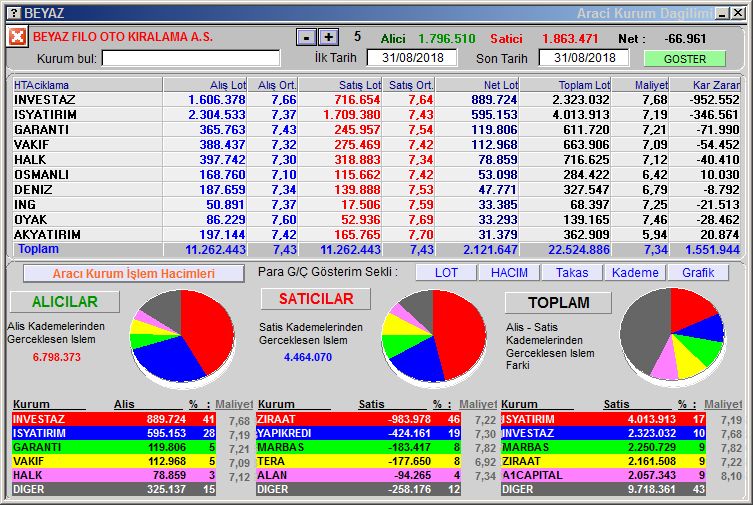The height and width of the screenshot is (505, 753).
Task: Minimize the BEYAZ window
Action: point(722,13)
